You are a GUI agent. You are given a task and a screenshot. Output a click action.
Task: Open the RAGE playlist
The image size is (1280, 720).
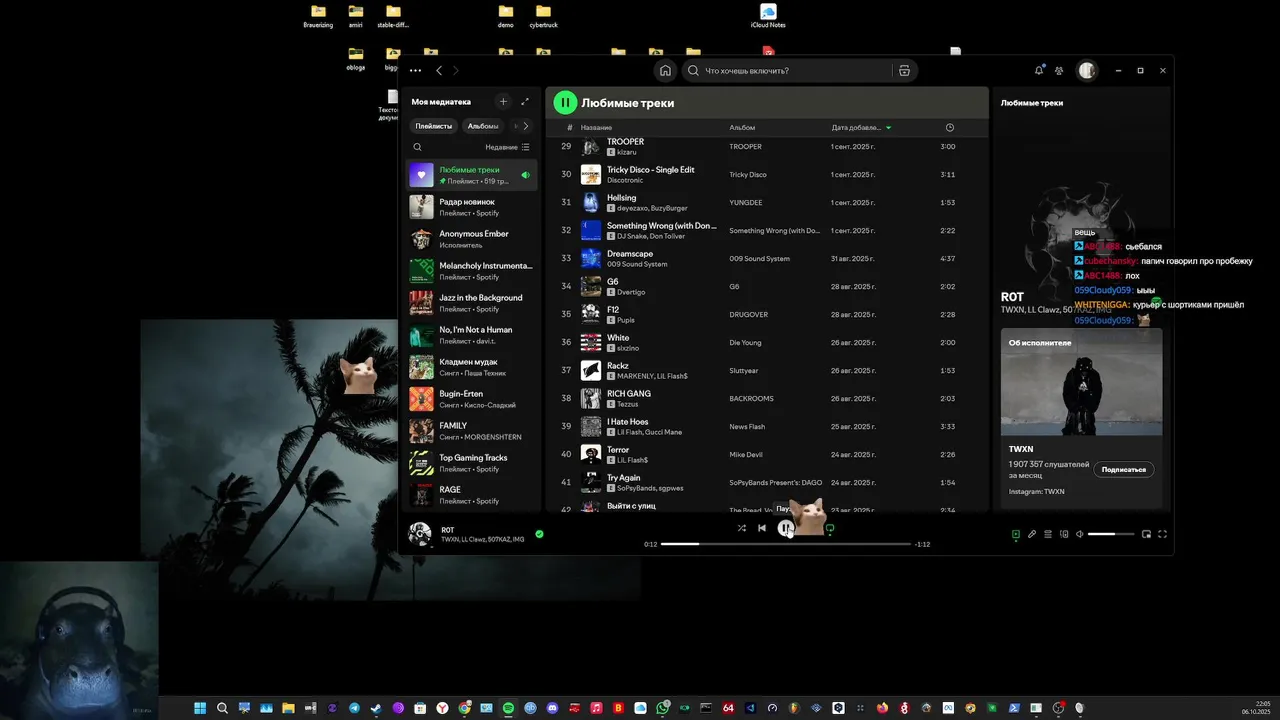pyautogui.click(x=472, y=495)
